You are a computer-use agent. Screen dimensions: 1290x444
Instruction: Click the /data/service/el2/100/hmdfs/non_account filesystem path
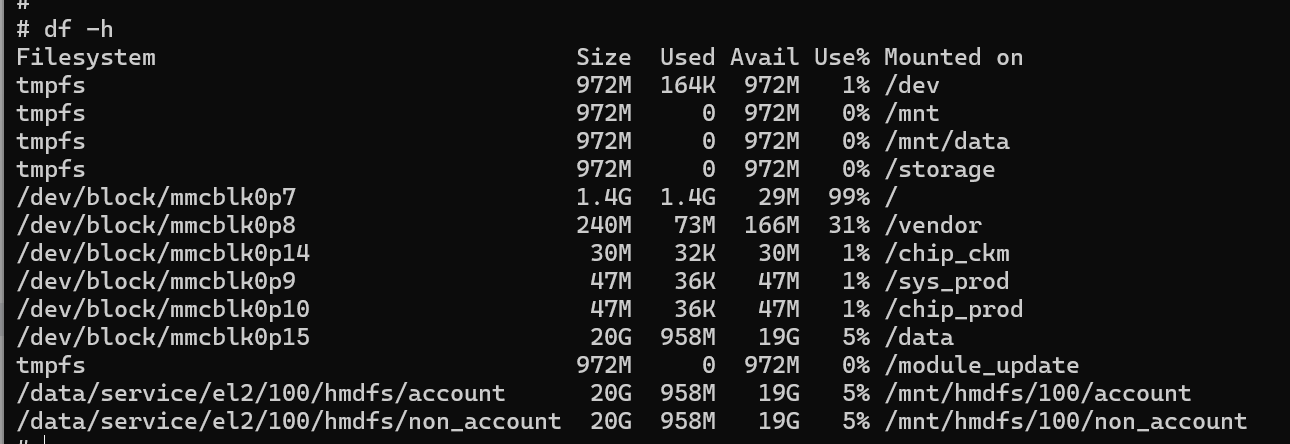[x=288, y=421]
